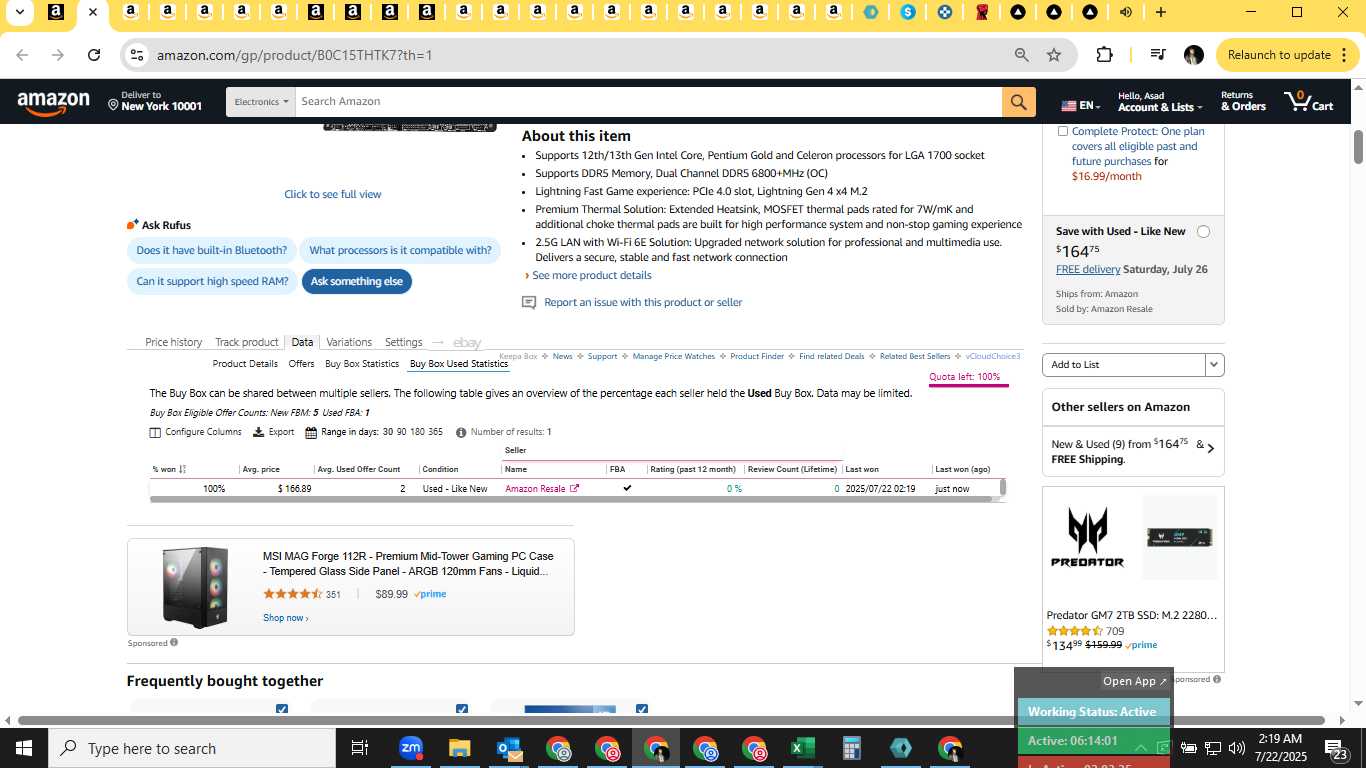This screenshot has width=1366, height=768.
Task: Click the FREE delivery link
Action: tap(1088, 269)
